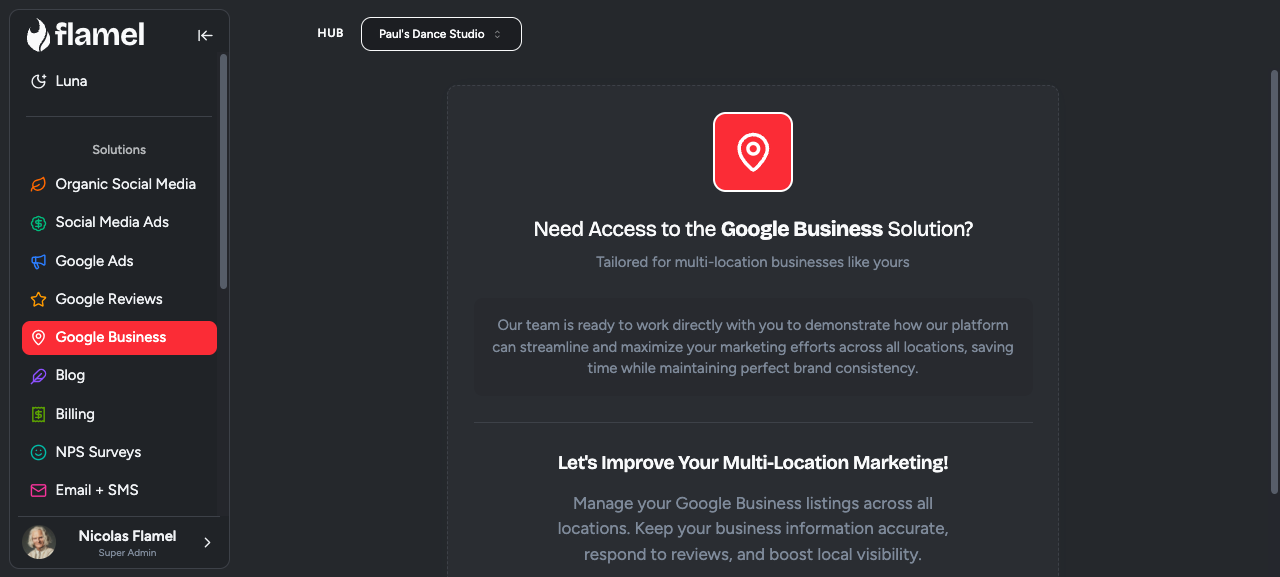Screen dimensions: 1280x577
Task: Select Google Ads in sidebar
Action: (x=119, y=261)
